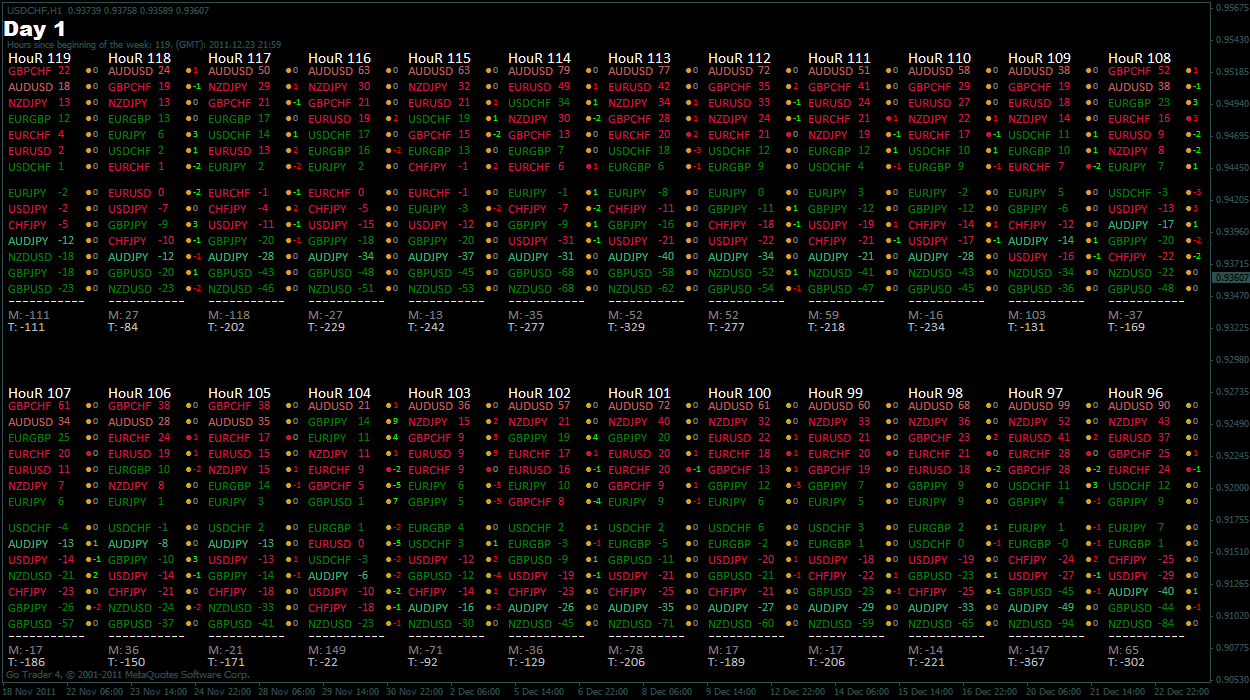Select the 'HouR 100' column header
Image resolution: width=1250 pixels, height=700 pixels.
click(739, 394)
